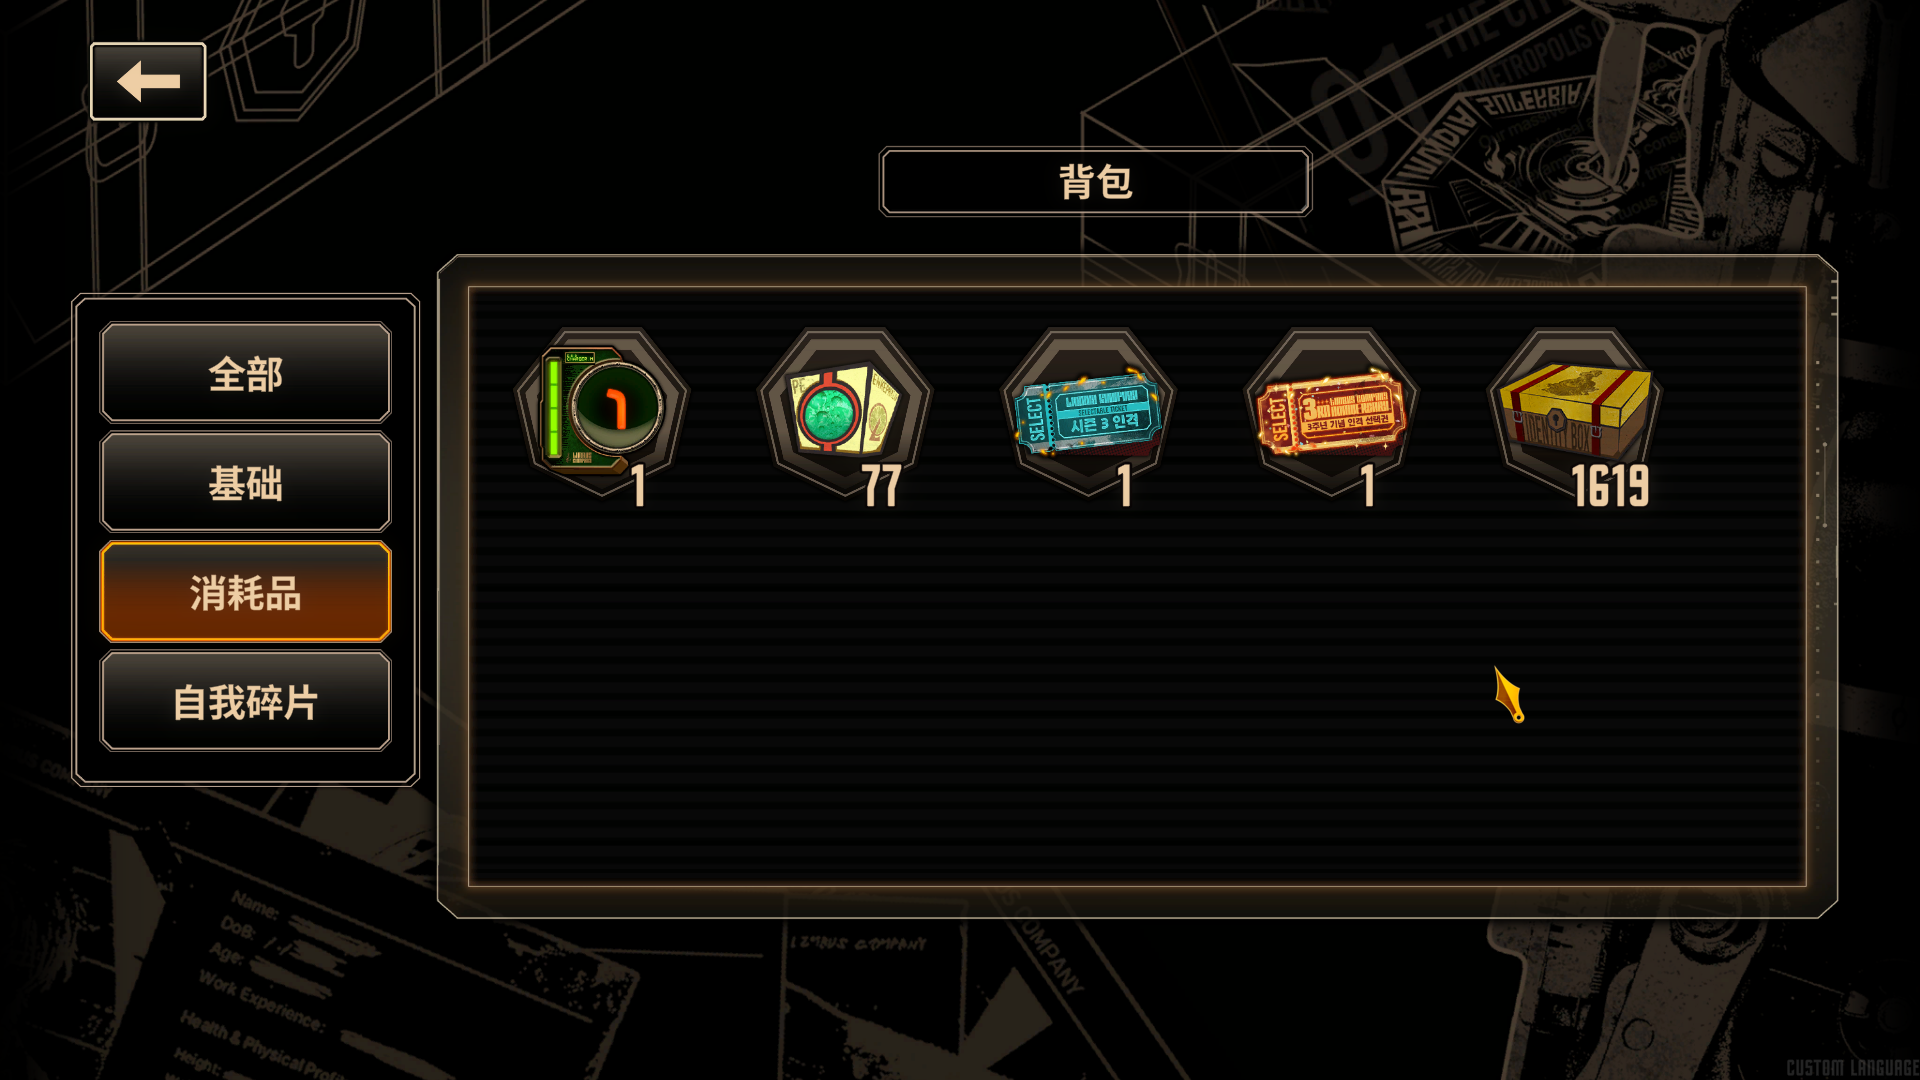Viewport: 1920px width, 1080px height.
Task: Select the yellow box item
Action: (x=1576, y=412)
